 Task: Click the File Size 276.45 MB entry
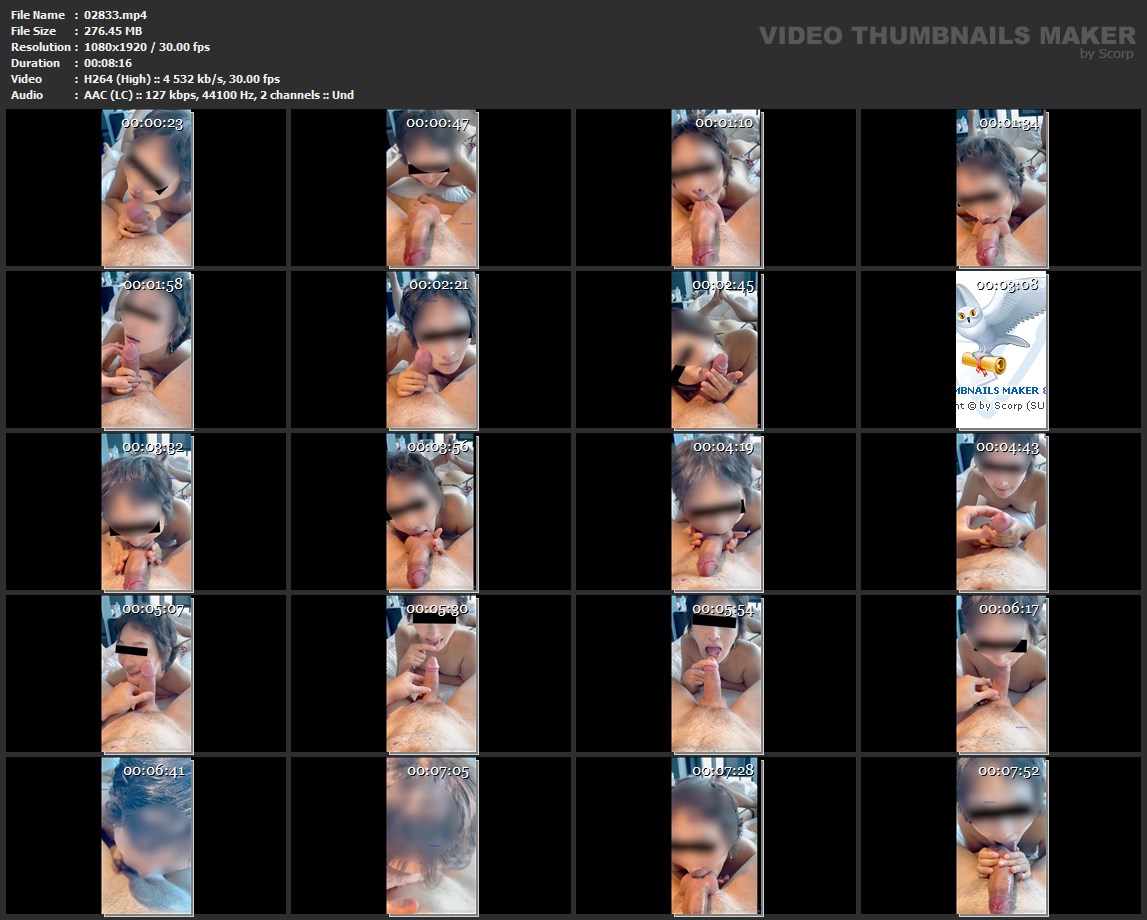[113, 31]
